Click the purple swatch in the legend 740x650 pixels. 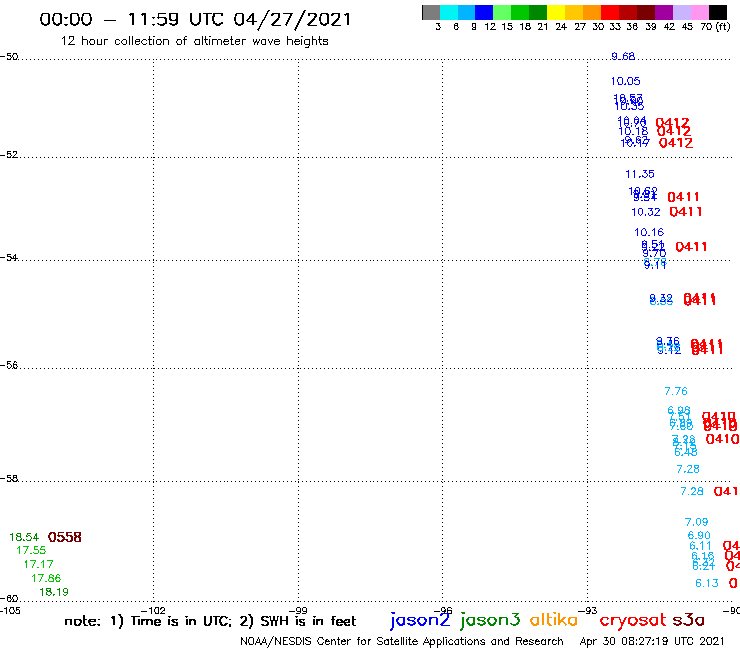(664, 12)
